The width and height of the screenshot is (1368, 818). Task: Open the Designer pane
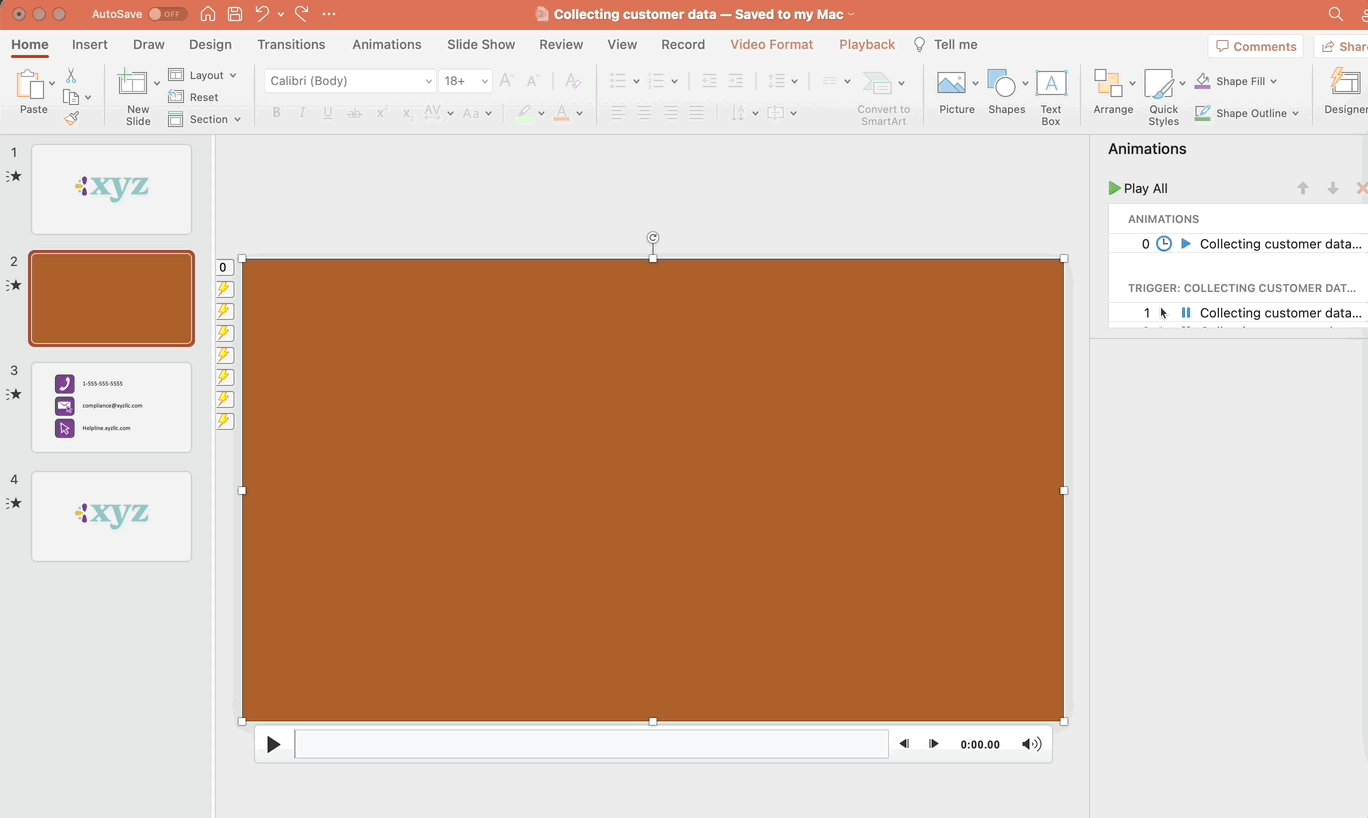point(1345,93)
